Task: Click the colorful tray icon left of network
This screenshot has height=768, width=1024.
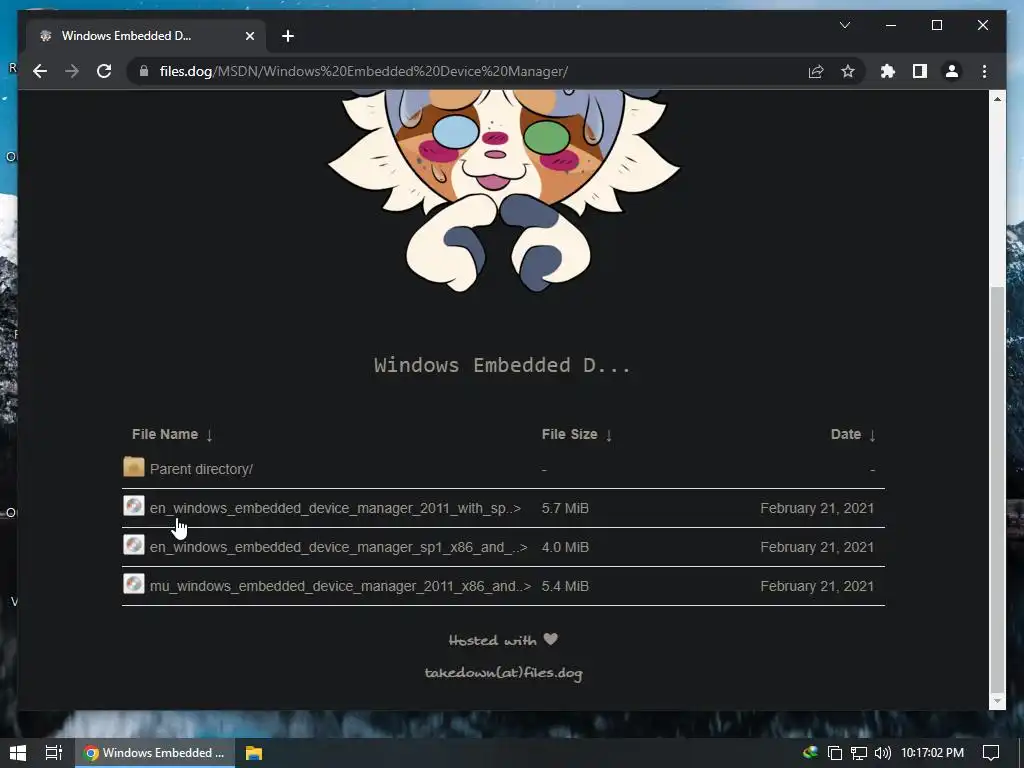Action: [810, 752]
